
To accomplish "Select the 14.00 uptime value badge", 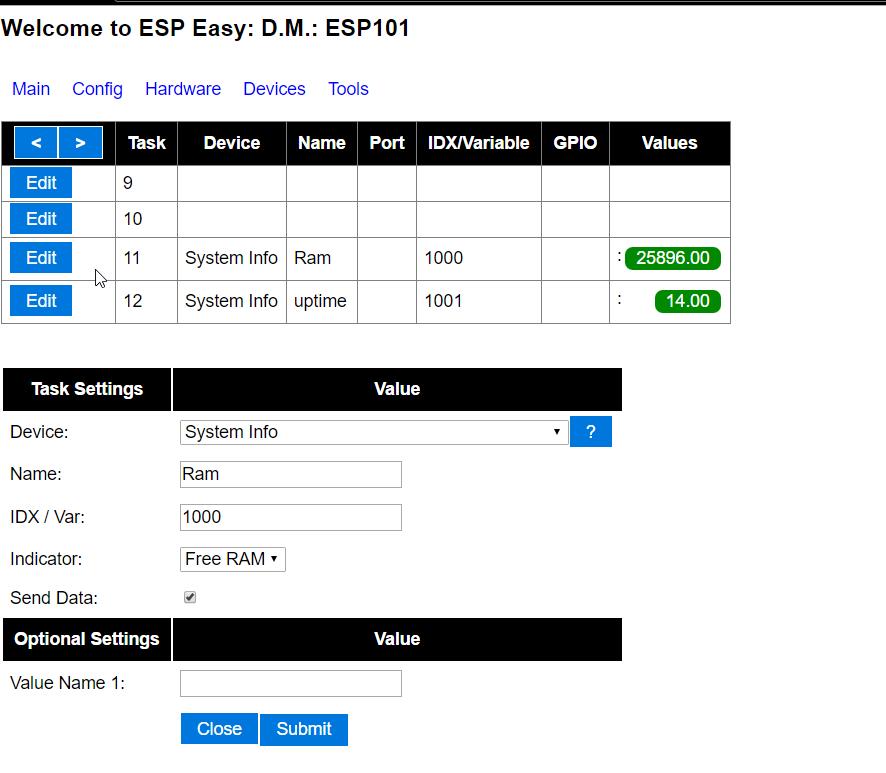I will (x=688, y=301).
